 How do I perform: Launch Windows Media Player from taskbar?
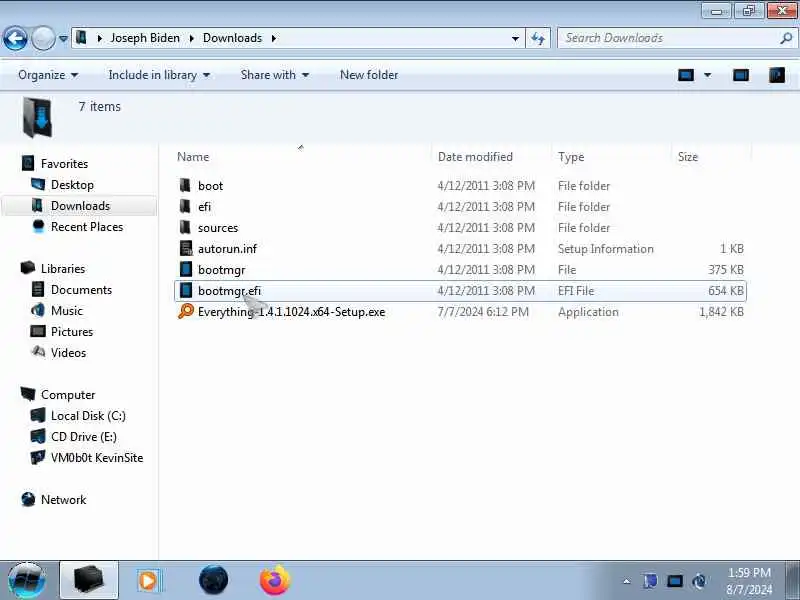click(x=148, y=581)
